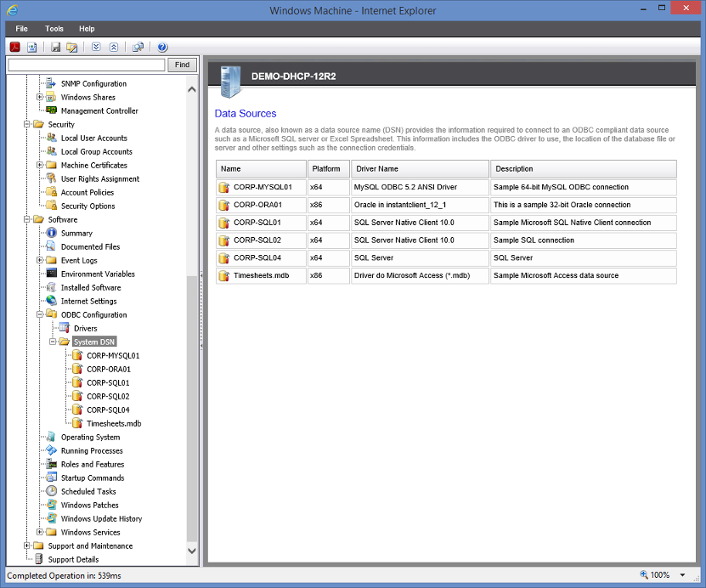Select CORP-SQL02 tree item
This screenshot has width=706, height=588.
[x=108, y=396]
